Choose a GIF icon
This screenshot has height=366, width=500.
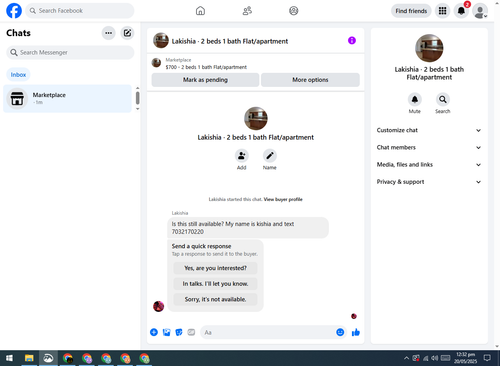[191, 332]
